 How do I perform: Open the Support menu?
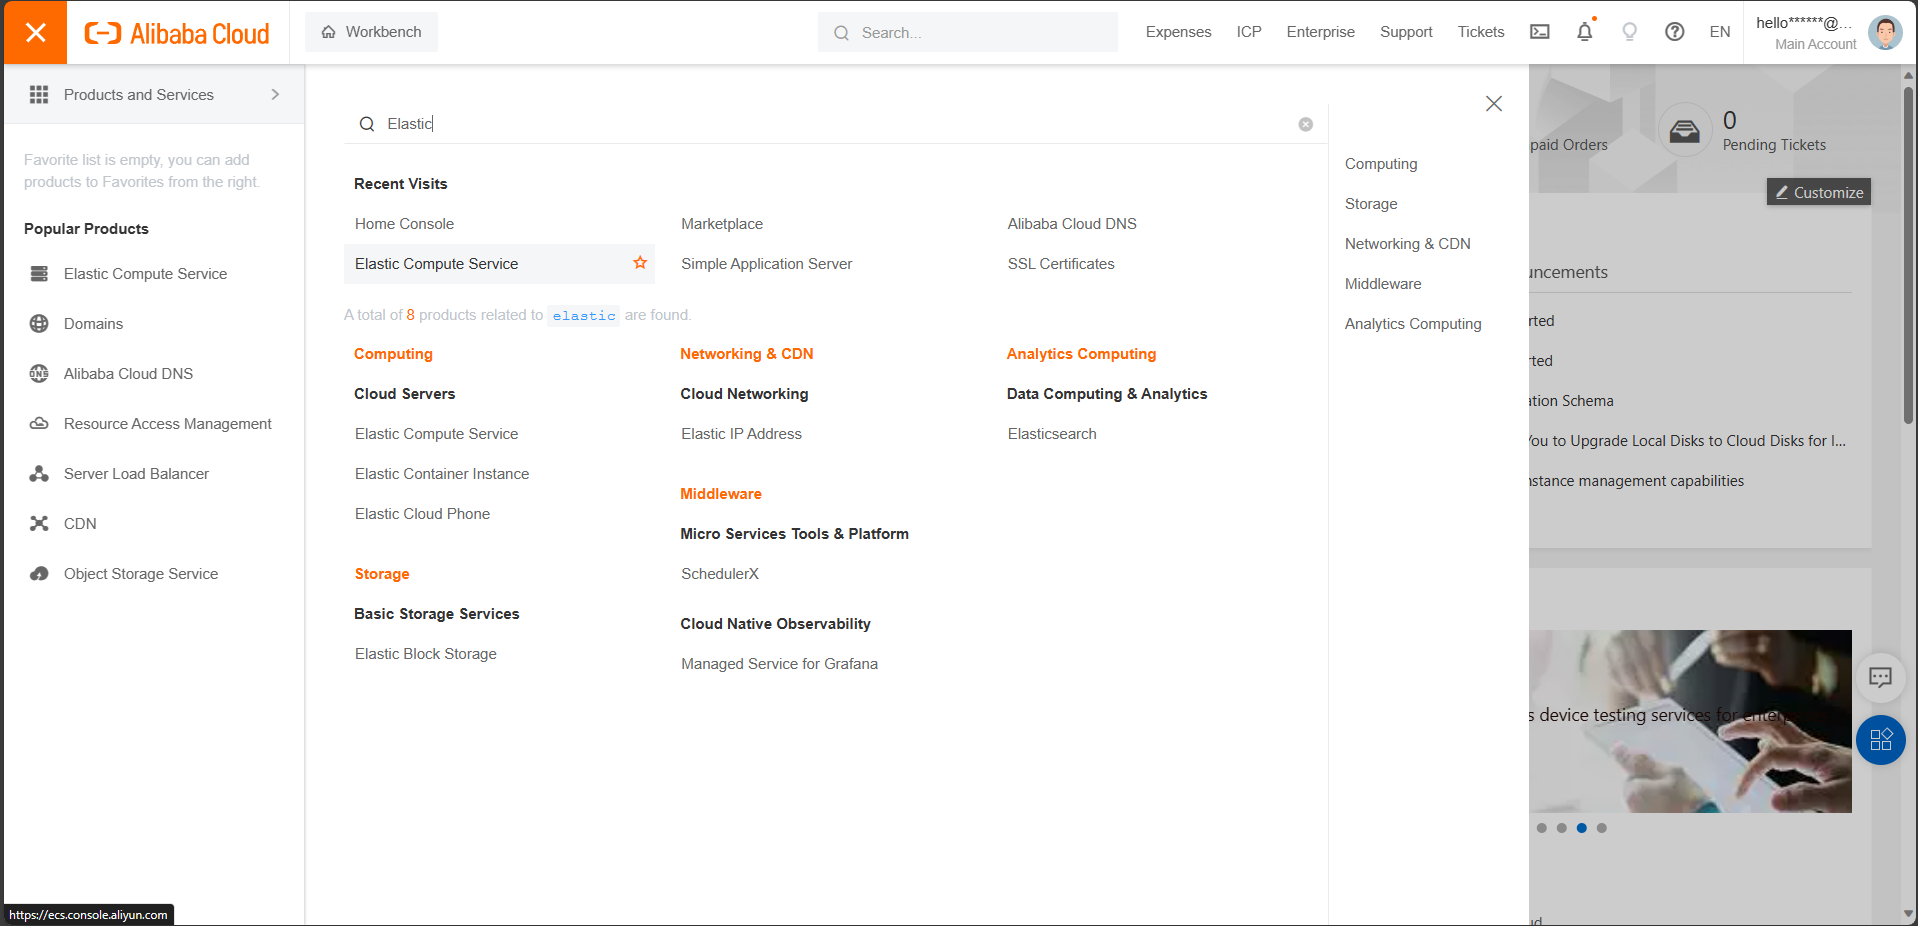(1406, 32)
